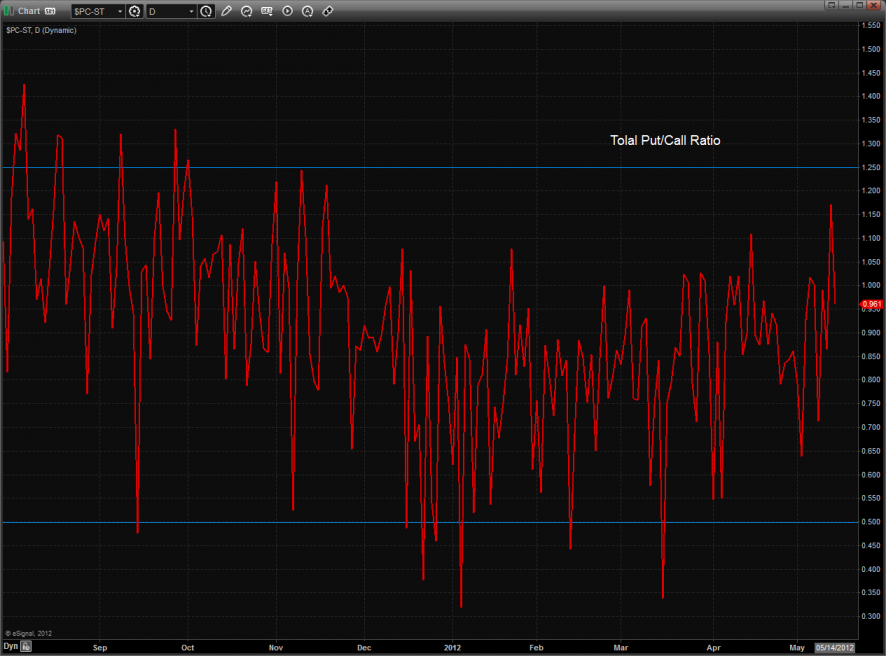Viewport: 886px width, 656px height.
Task: Click the interval clock icon
Action: click(x=206, y=11)
